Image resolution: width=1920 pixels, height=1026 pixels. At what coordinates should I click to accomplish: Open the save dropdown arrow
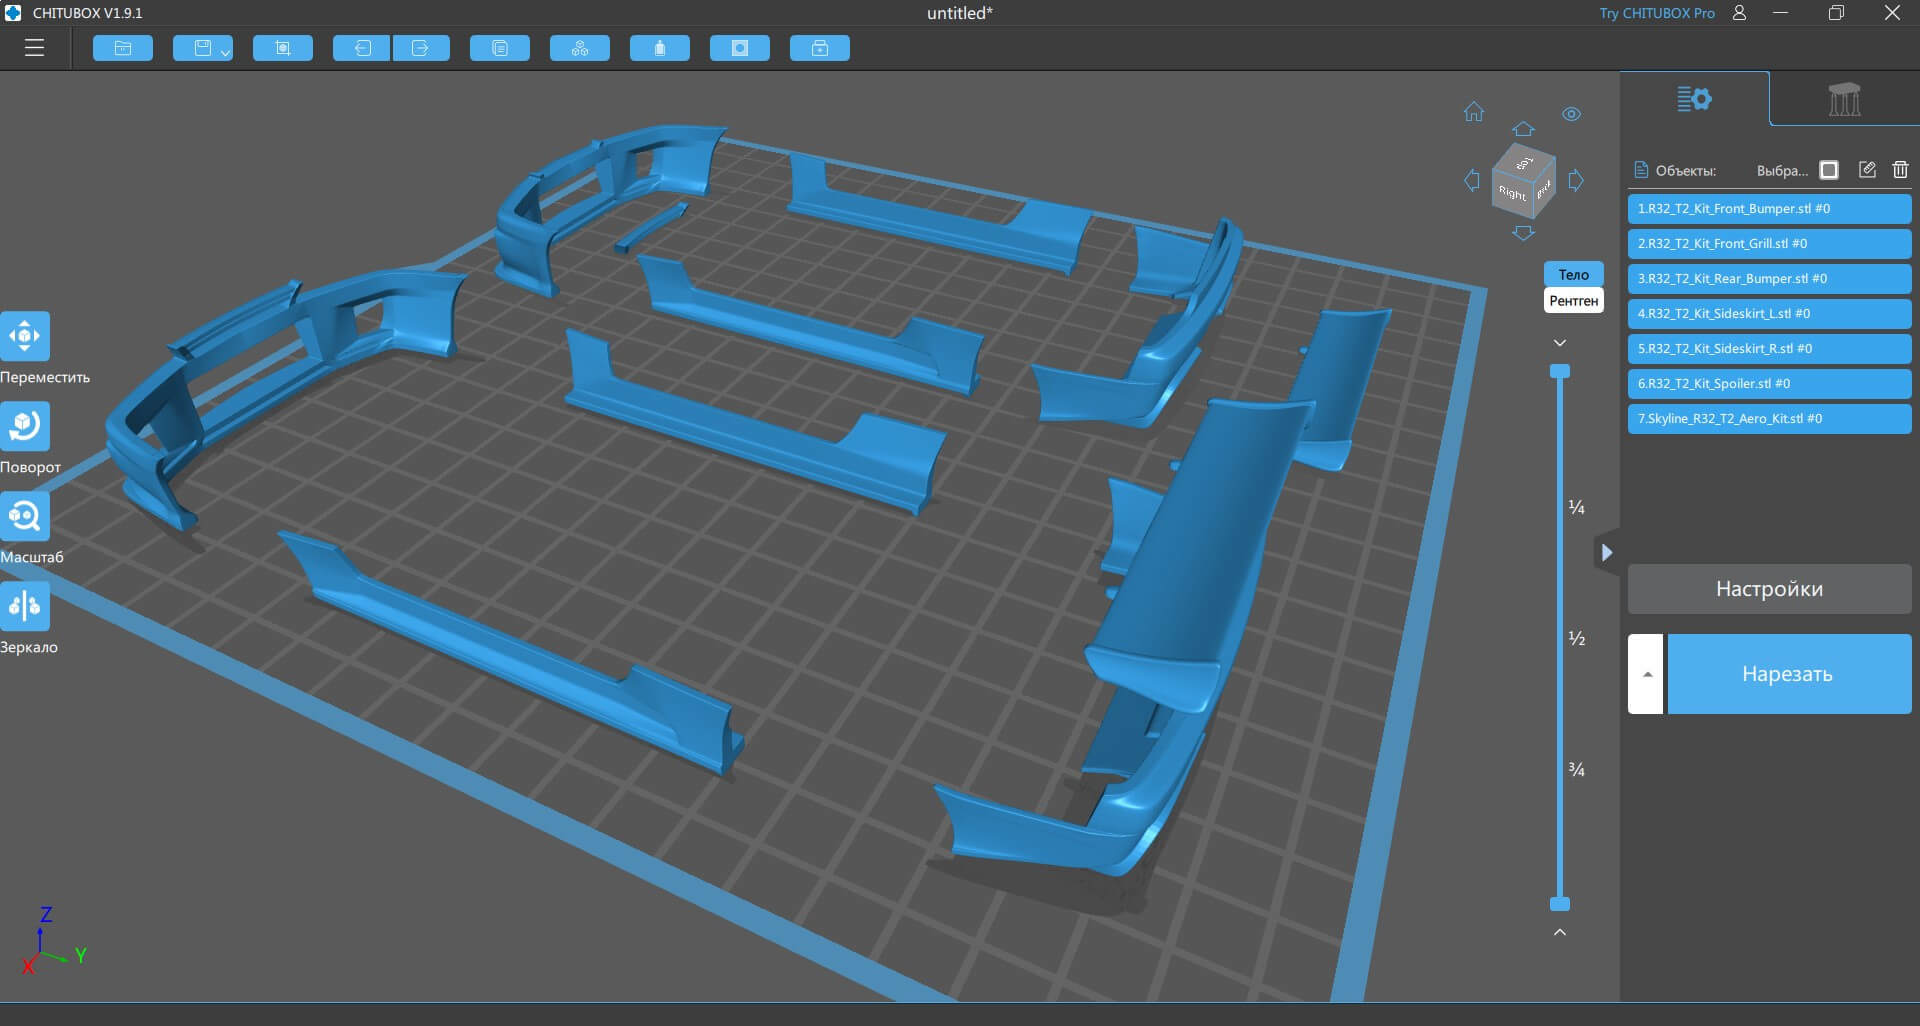(226, 52)
